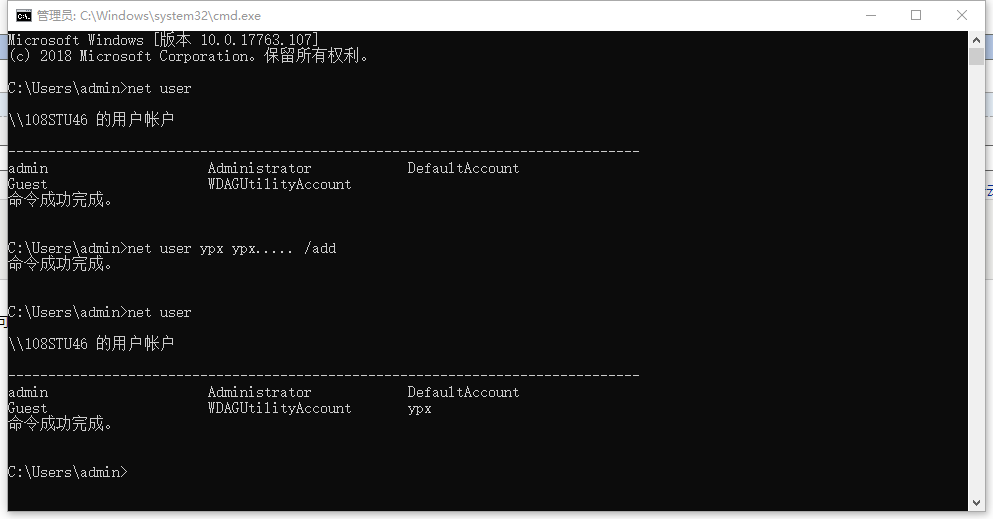993x519 pixels.
Task: Close the administrator command prompt window
Action: 961,16
